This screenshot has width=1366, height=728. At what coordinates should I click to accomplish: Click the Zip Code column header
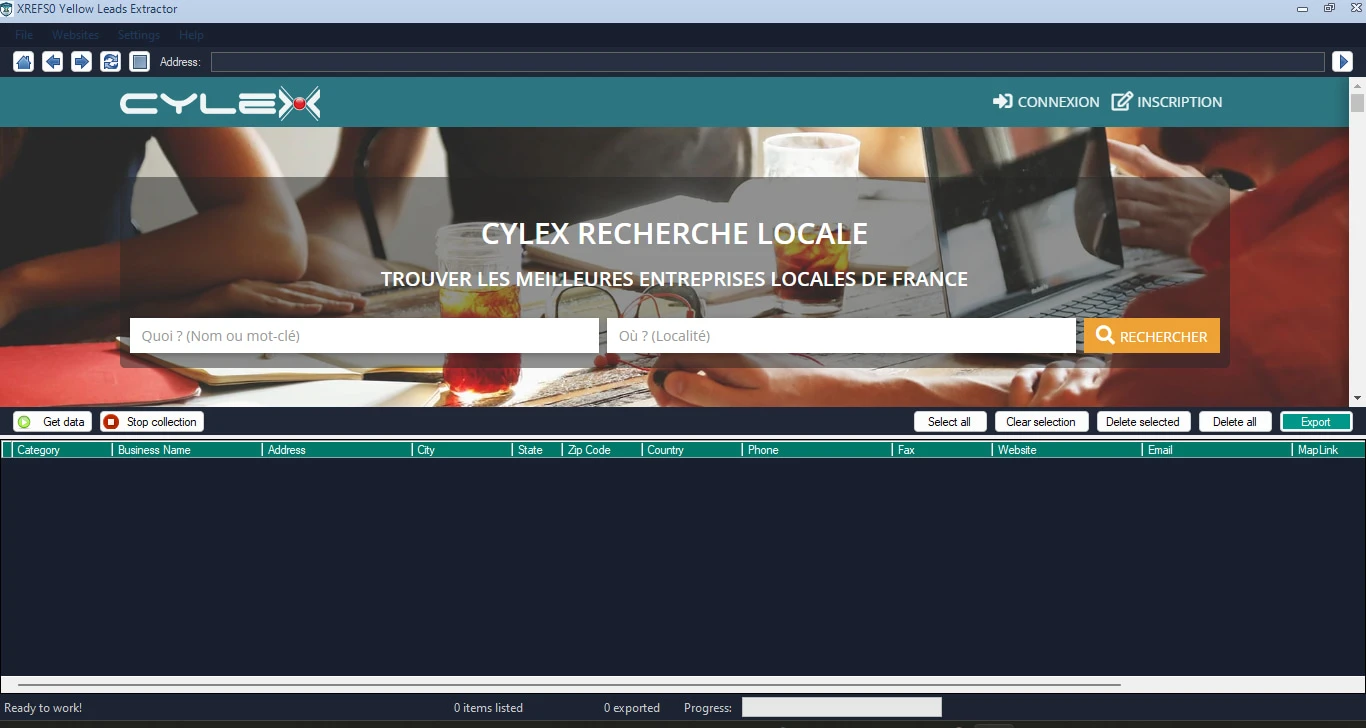click(x=602, y=450)
